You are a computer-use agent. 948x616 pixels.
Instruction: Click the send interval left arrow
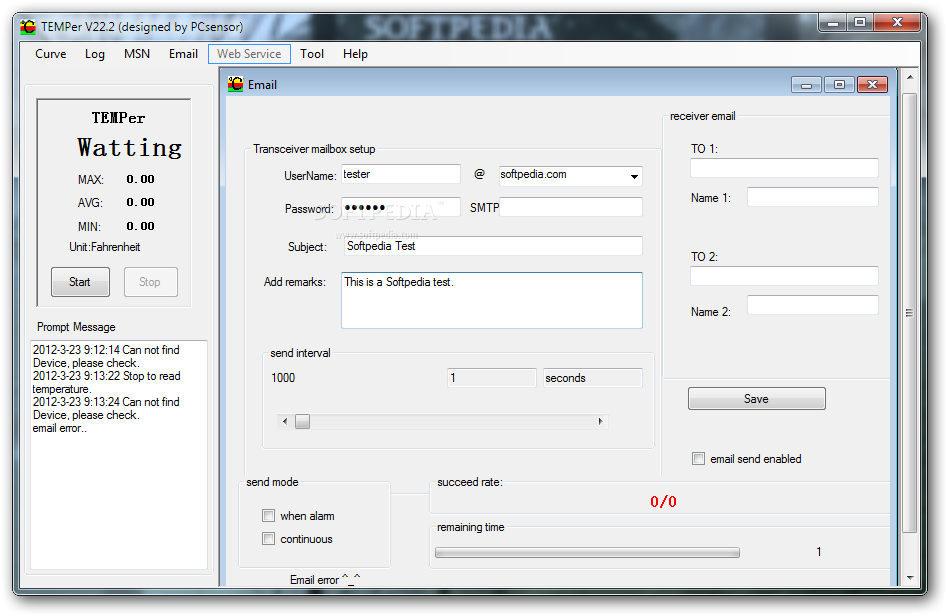coord(285,421)
